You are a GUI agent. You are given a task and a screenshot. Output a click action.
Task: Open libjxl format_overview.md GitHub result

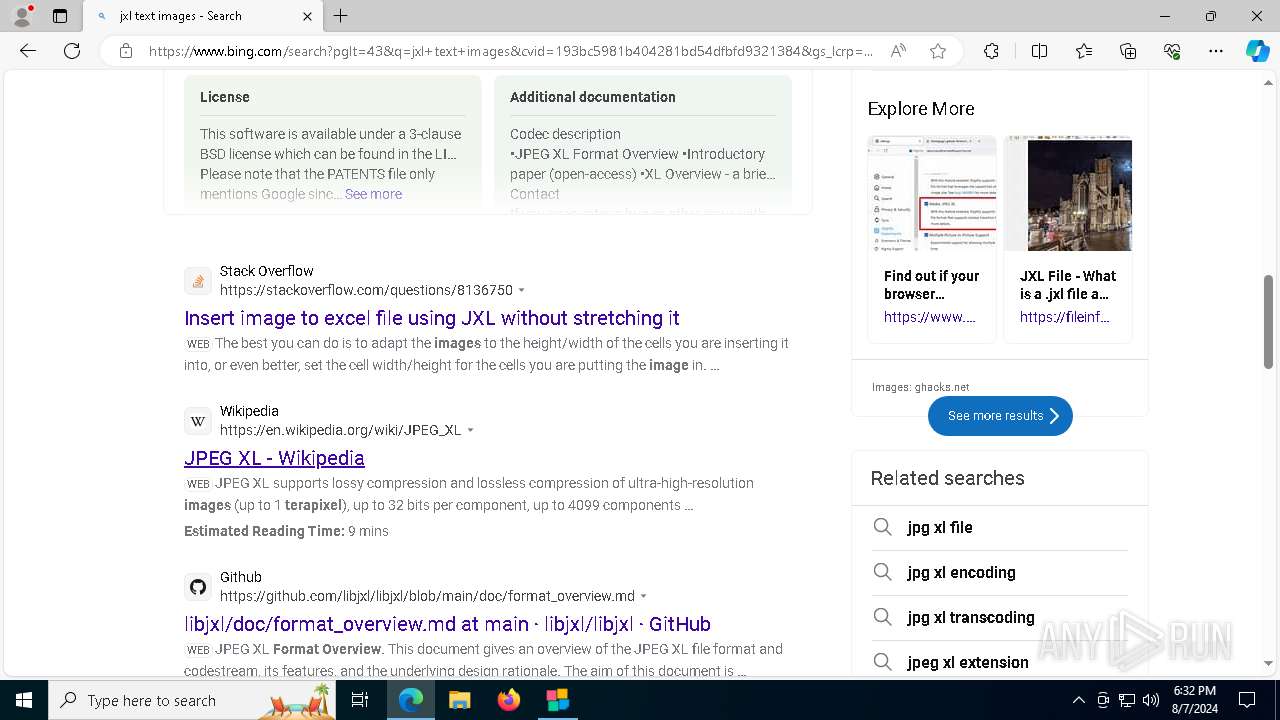coord(447,624)
